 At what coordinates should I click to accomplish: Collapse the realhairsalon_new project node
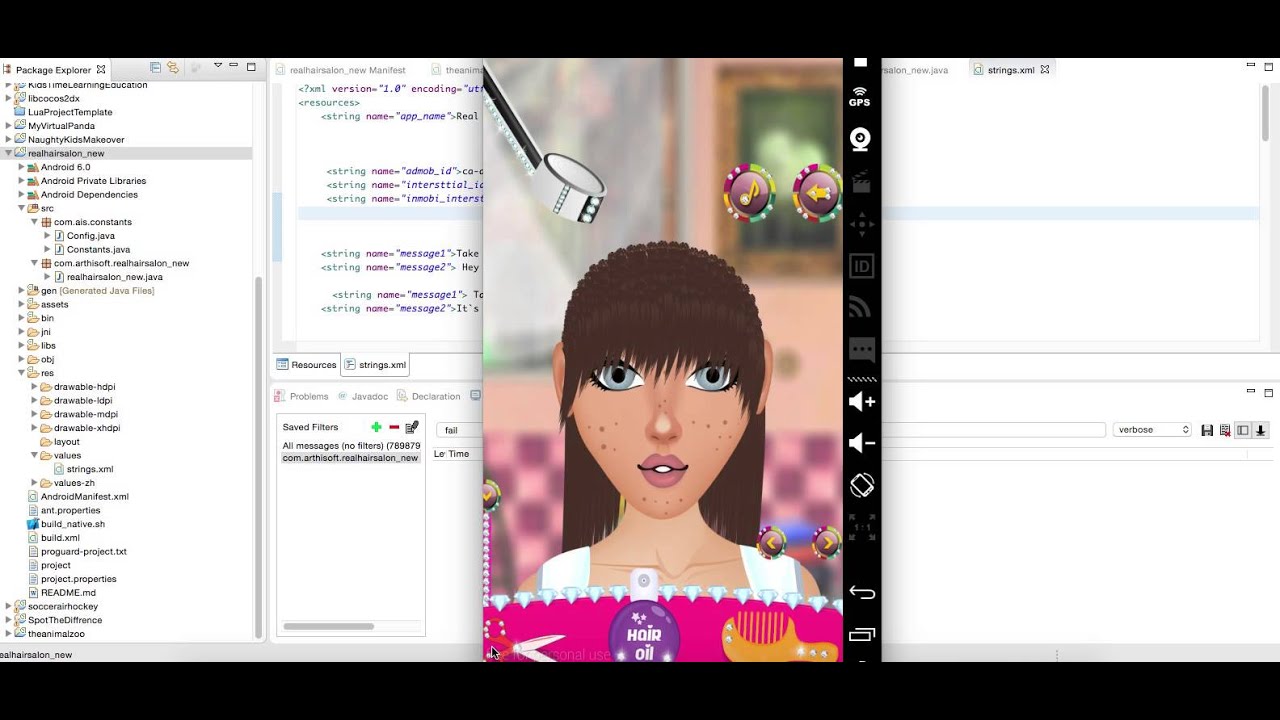9,153
